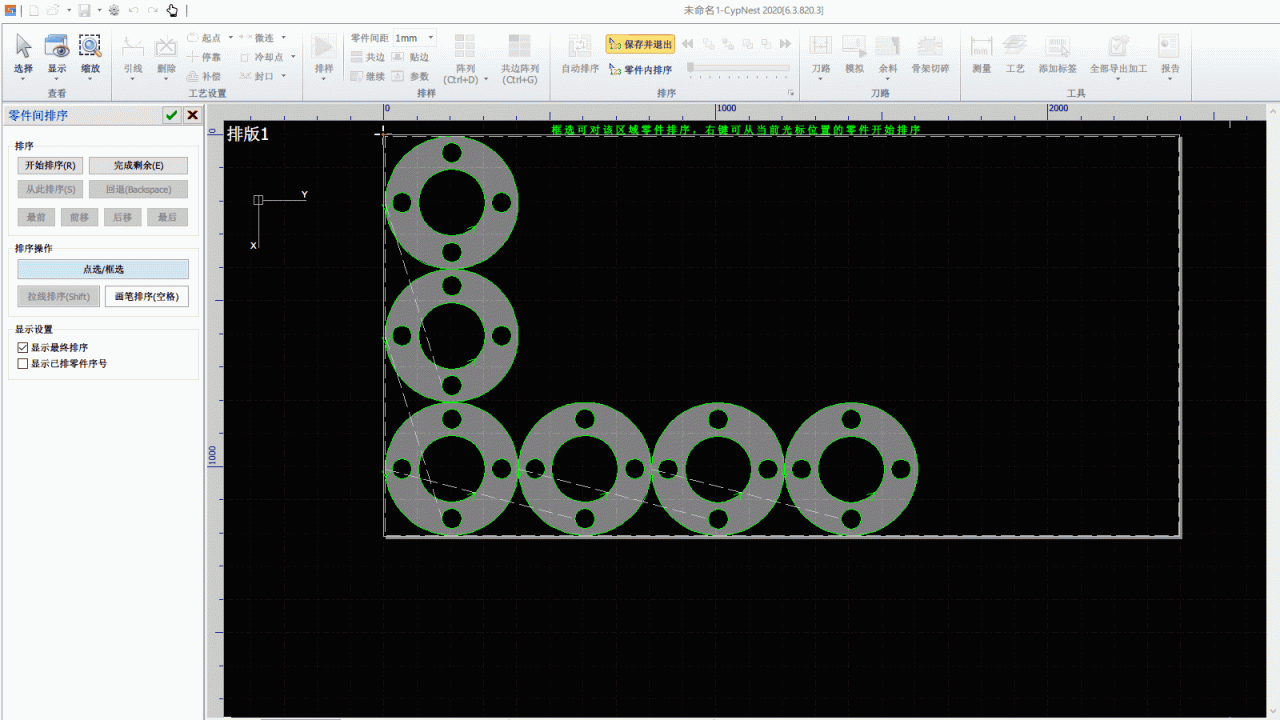Click 保存并退出 save and exit
Image resolution: width=1280 pixels, height=720 pixels.
pos(640,44)
